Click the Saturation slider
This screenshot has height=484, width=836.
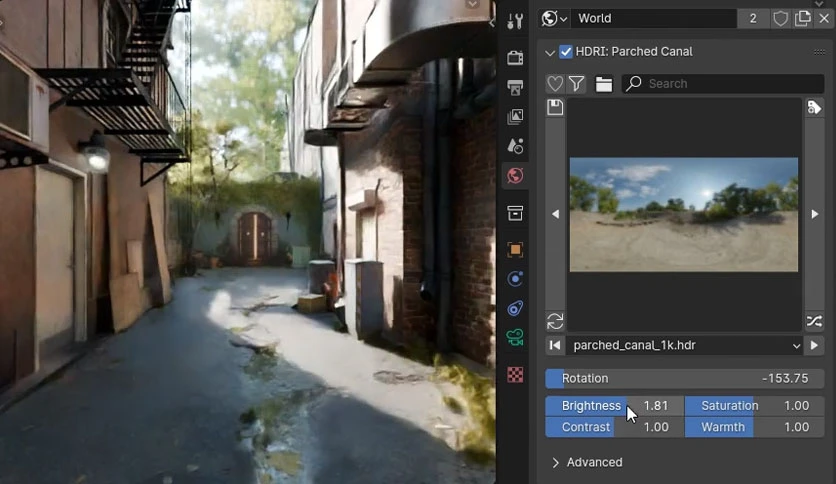[754, 406]
